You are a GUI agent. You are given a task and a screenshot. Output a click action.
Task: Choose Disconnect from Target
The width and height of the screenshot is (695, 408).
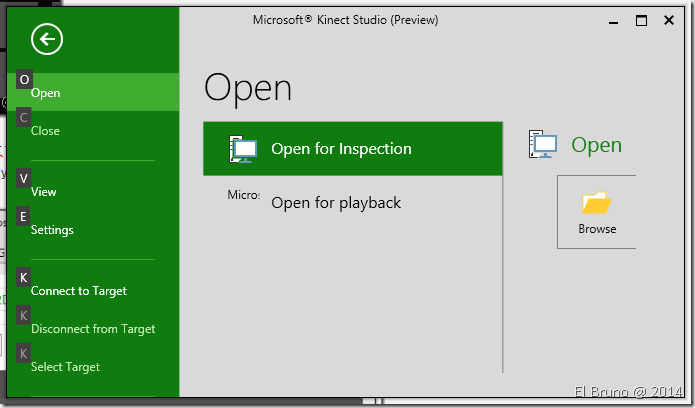pyautogui.click(x=93, y=329)
